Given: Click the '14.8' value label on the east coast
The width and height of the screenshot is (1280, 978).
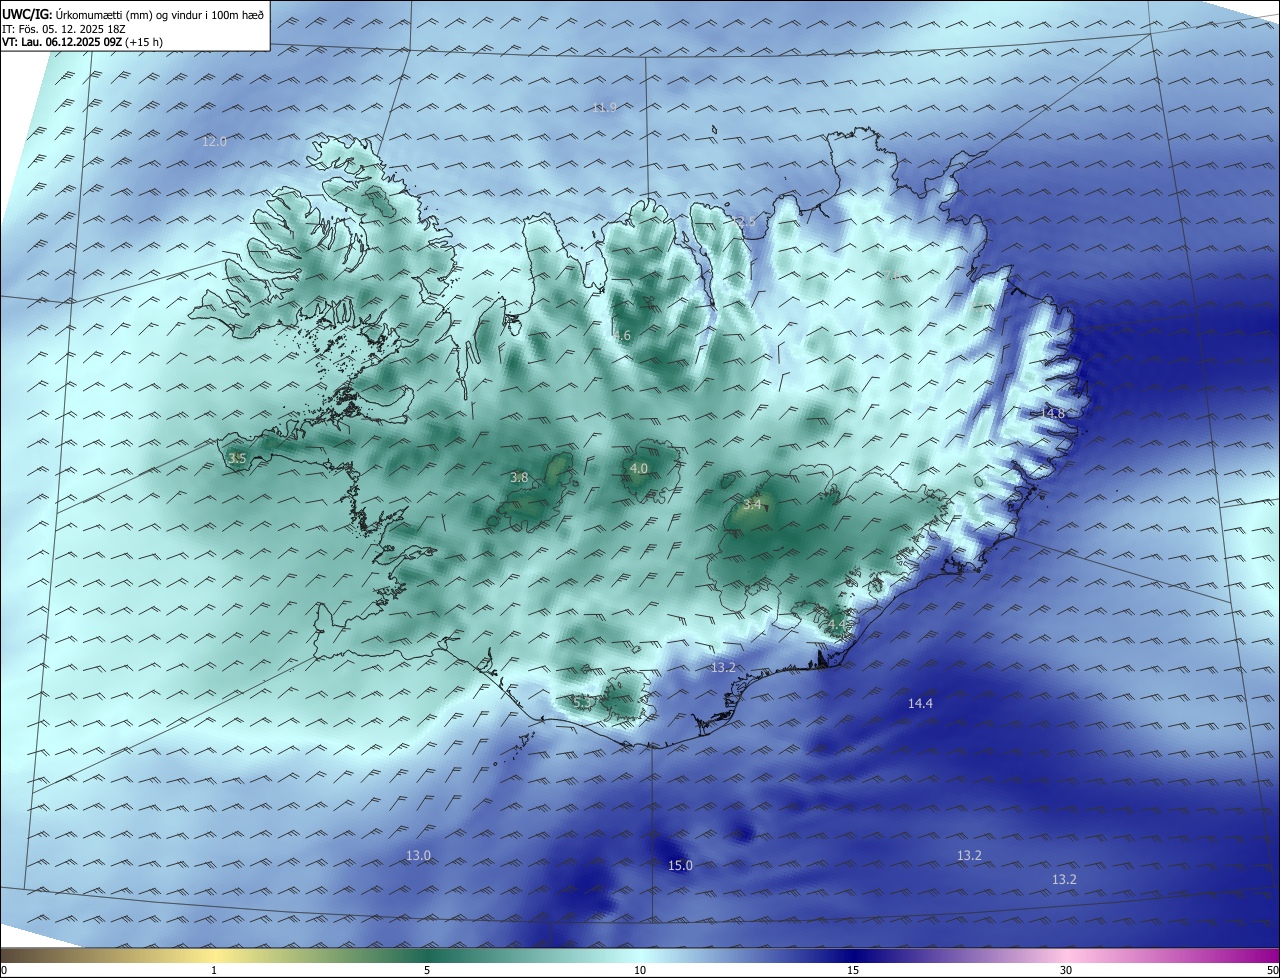Looking at the screenshot, I should click(x=1053, y=413).
